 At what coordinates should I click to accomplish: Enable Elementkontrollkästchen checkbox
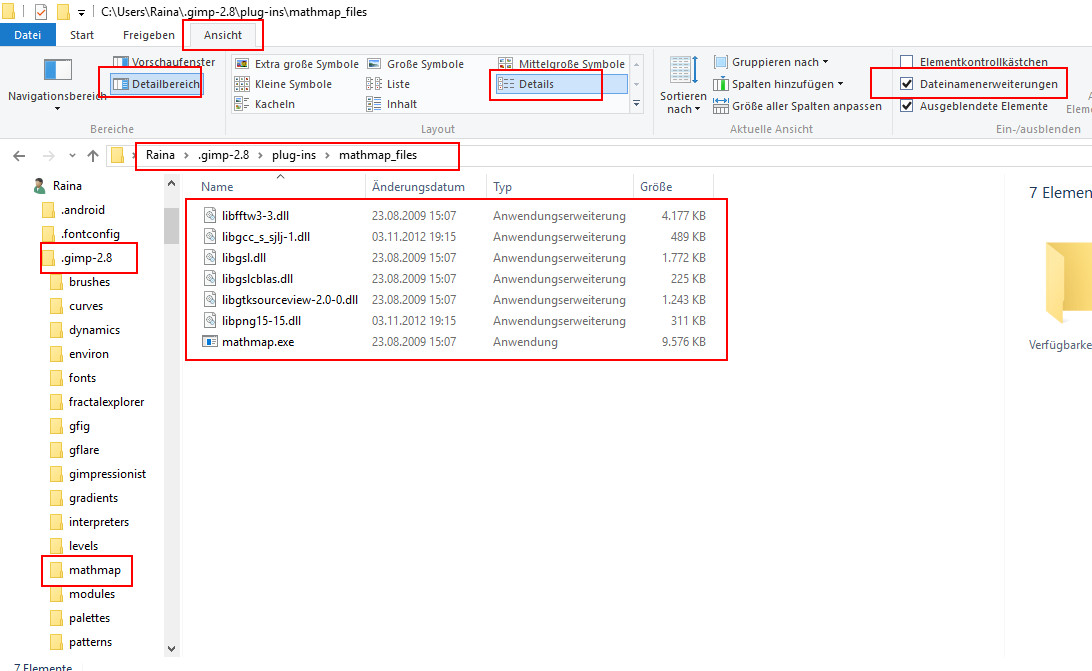click(x=907, y=62)
